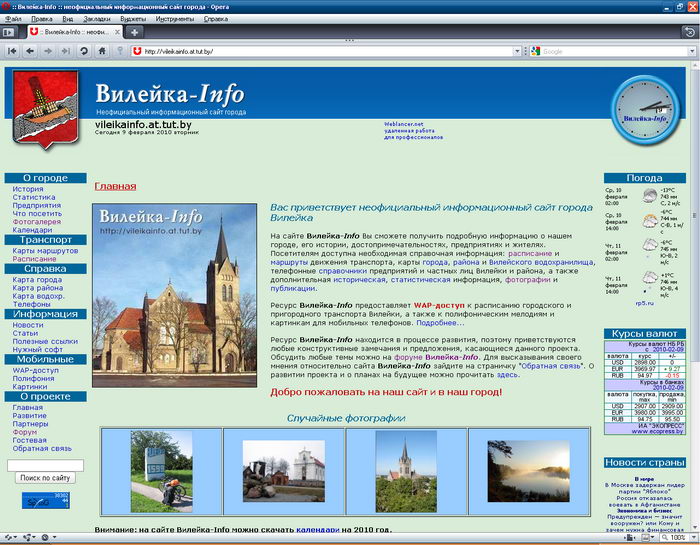
Task: Open the search engine dropdown arrow
Action: [692, 51]
